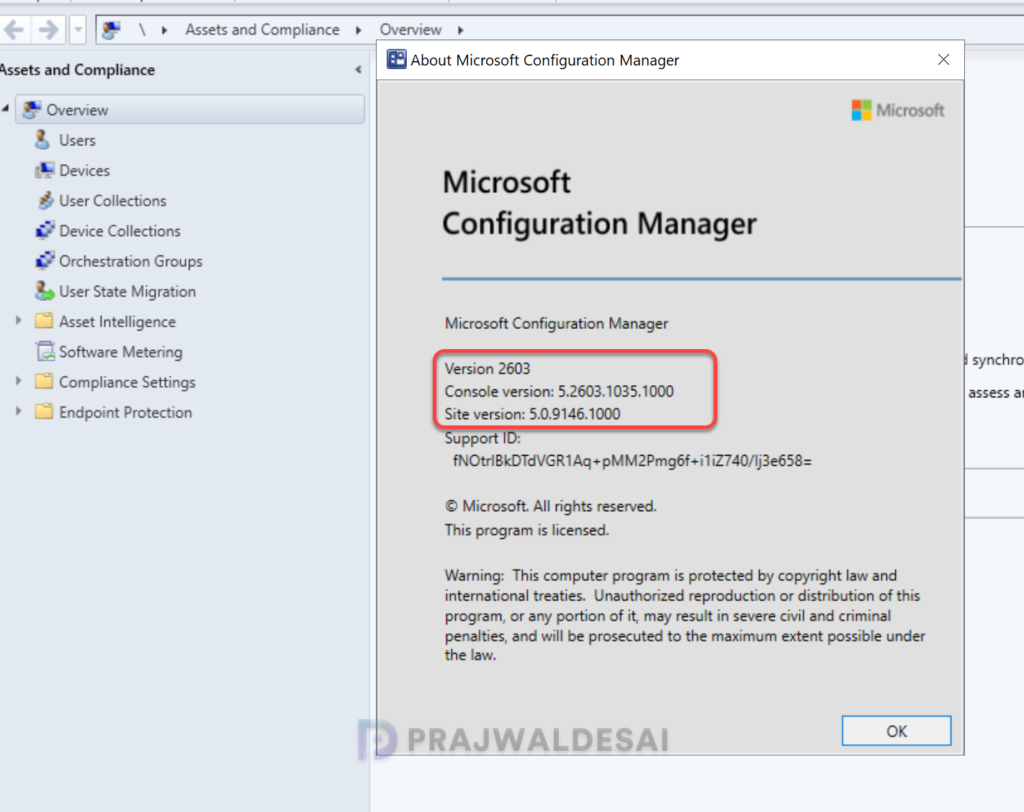This screenshot has width=1024, height=812.
Task: Click the Orchestration Groups icon
Action: (45, 260)
